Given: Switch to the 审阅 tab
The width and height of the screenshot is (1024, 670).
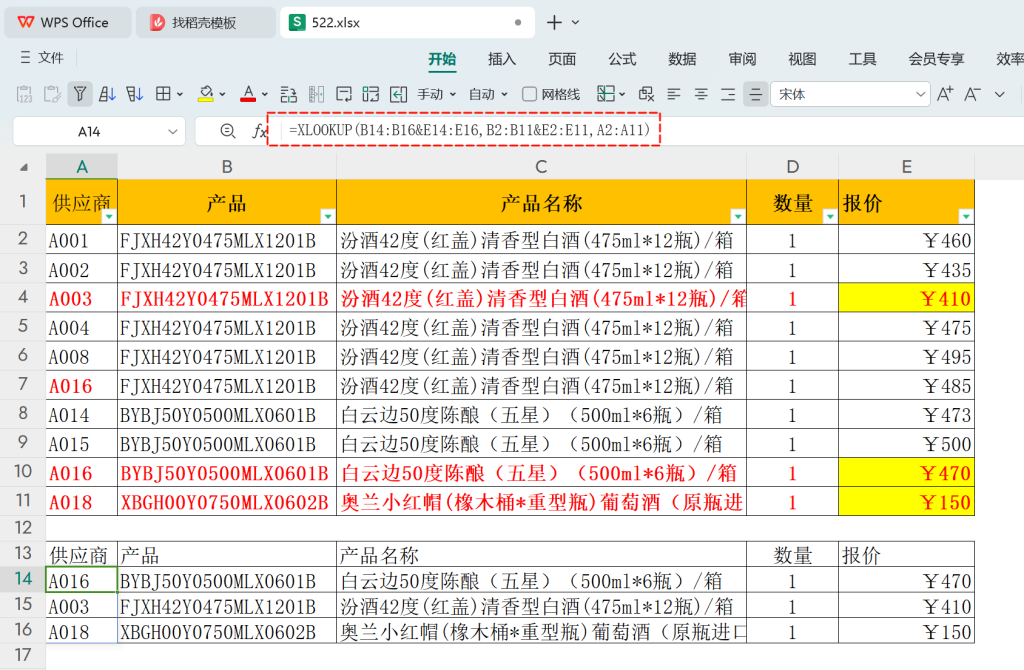Looking at the screenshot, I should coord(743,59).
